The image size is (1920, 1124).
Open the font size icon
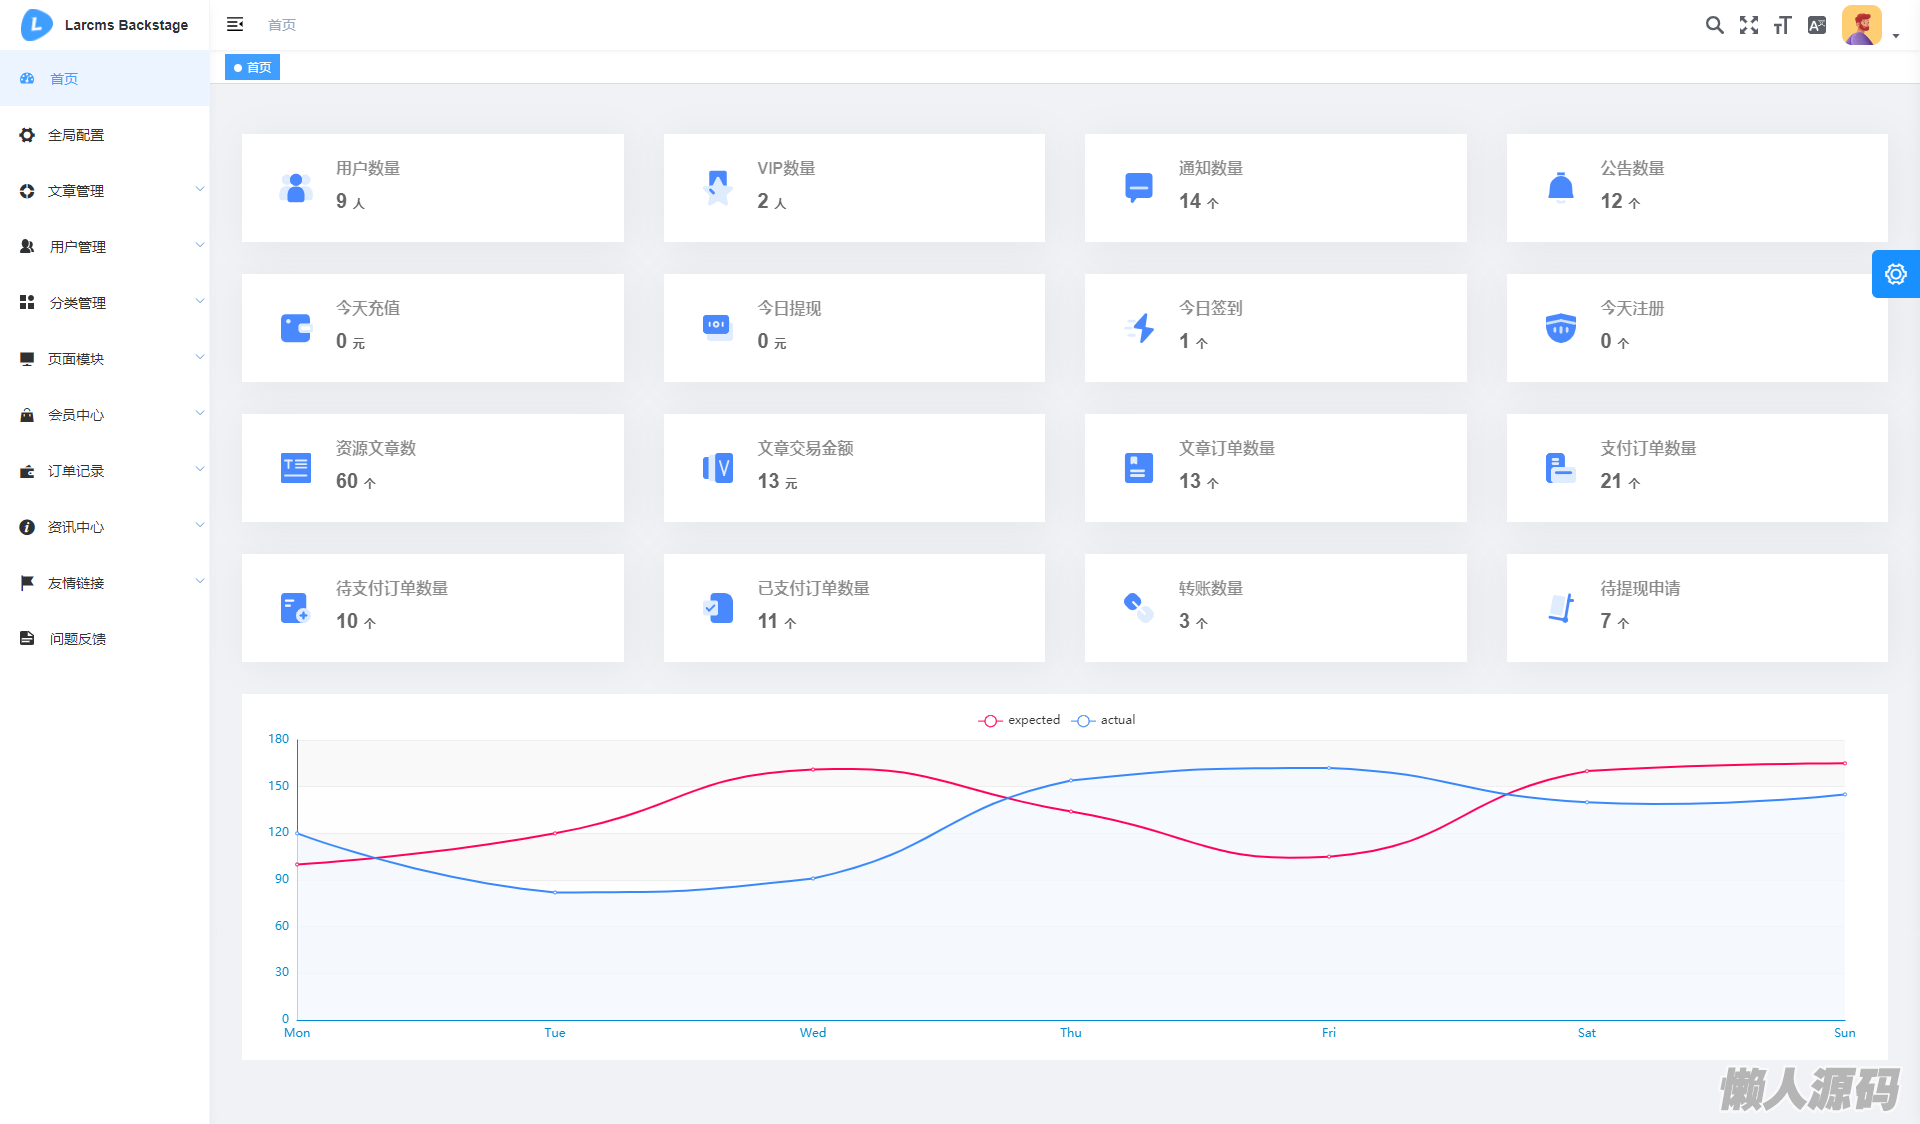click(x=1782, y=25)
